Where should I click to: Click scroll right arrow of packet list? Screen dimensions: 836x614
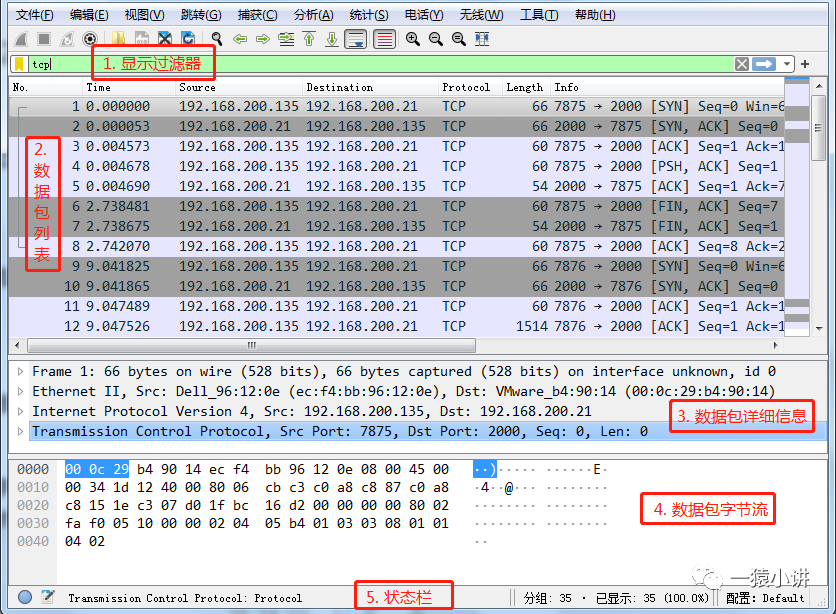(775, 345)
